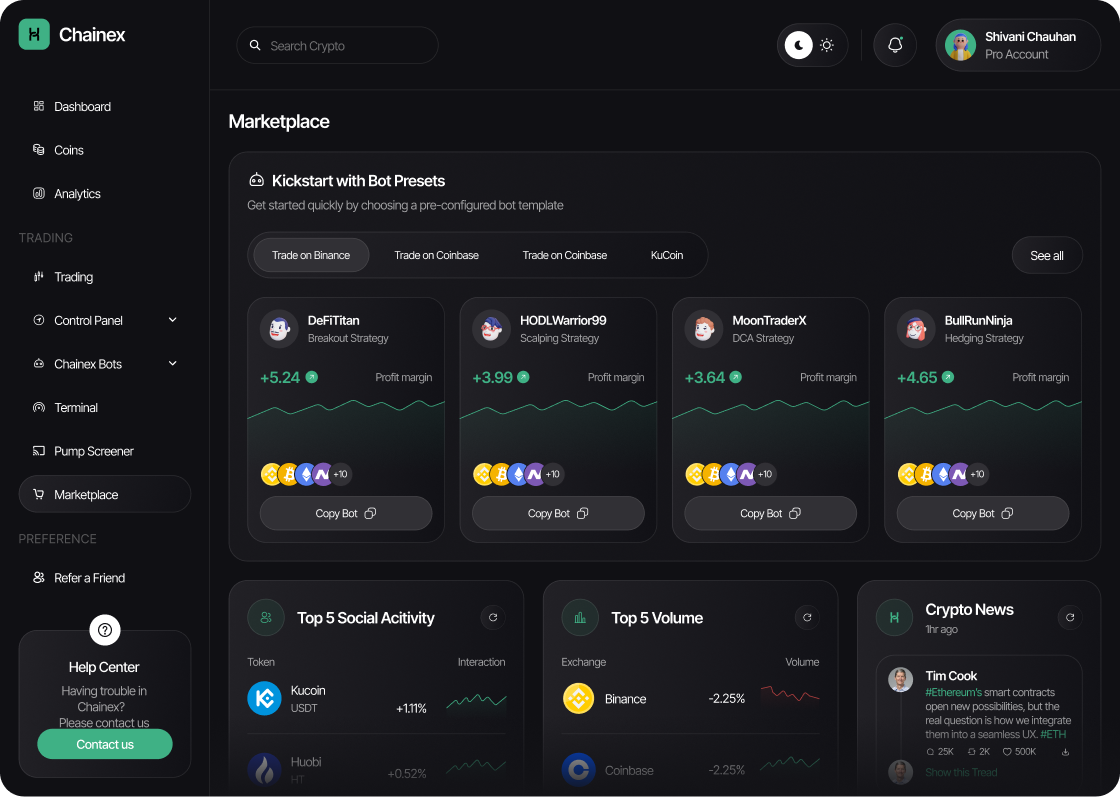Click the BullRunNinja bot avatar
This screenshot has height=797, width=1120.
[x=916, y=329]
